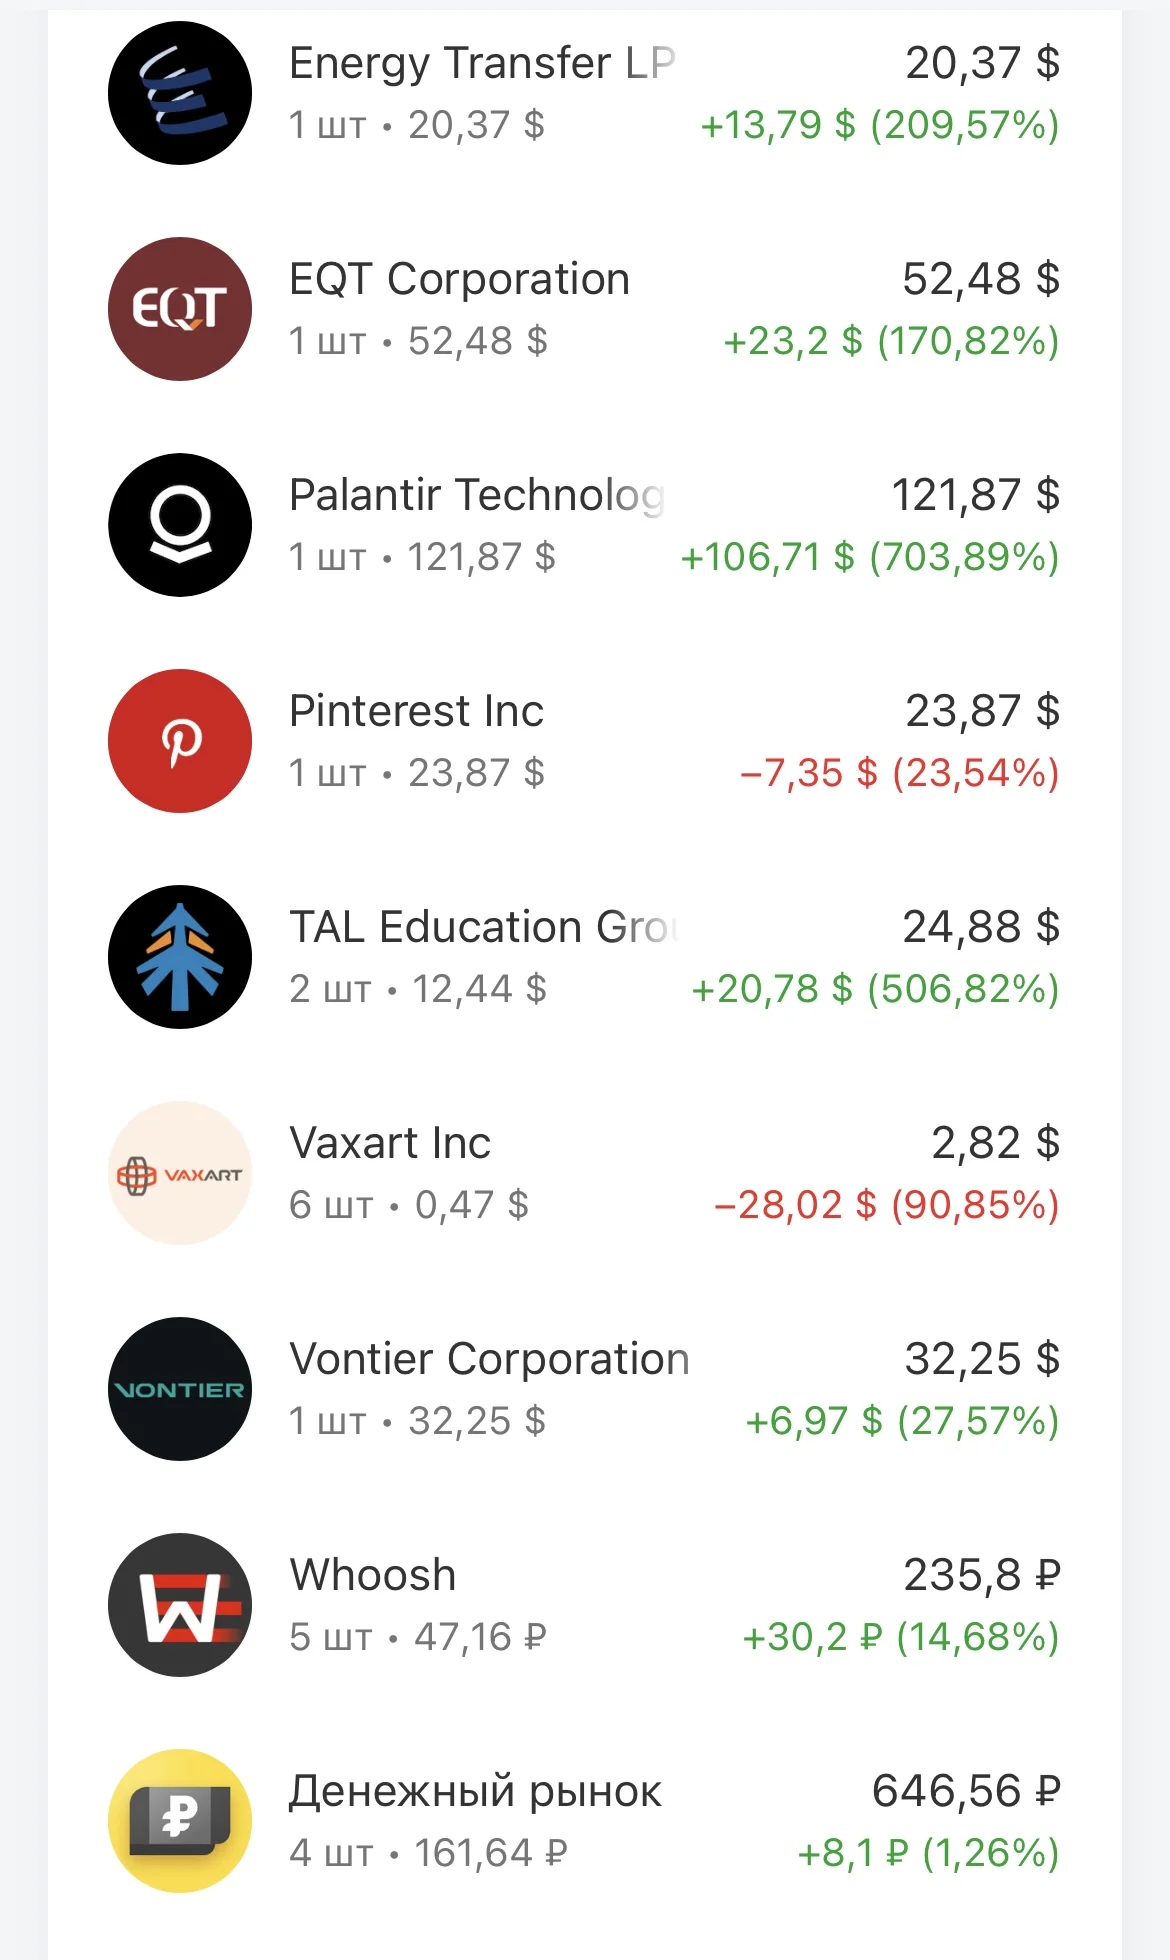This screenshot has width=1170, height=1960.
Task: Tap the EQT Corporation logo icon
Action: pos(180,309)
